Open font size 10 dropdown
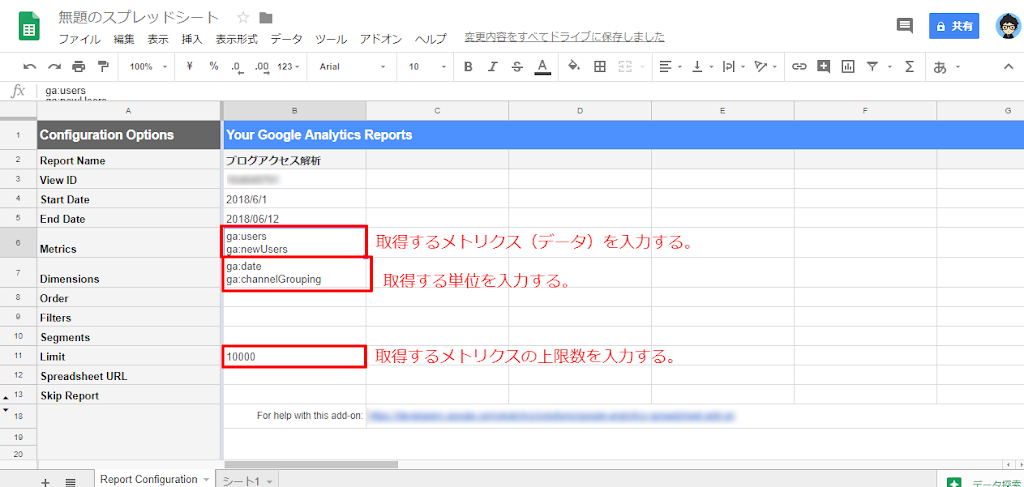This screenshot has width=1024, height=487. [x=427, y=67]
